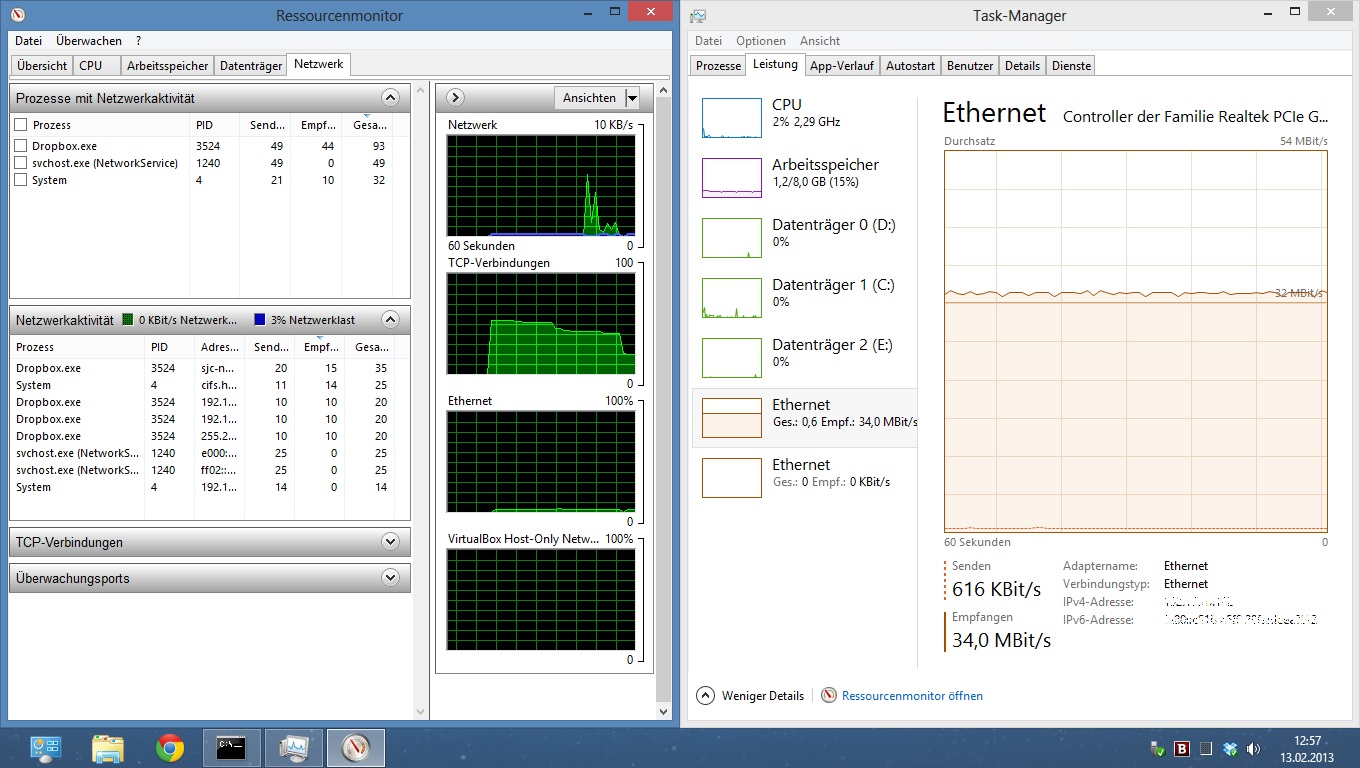The width and height of the screenshot is (1360, 768).
Task: Click the Ressourcenmonitor taskbar icon
Action: pos(356,748)
